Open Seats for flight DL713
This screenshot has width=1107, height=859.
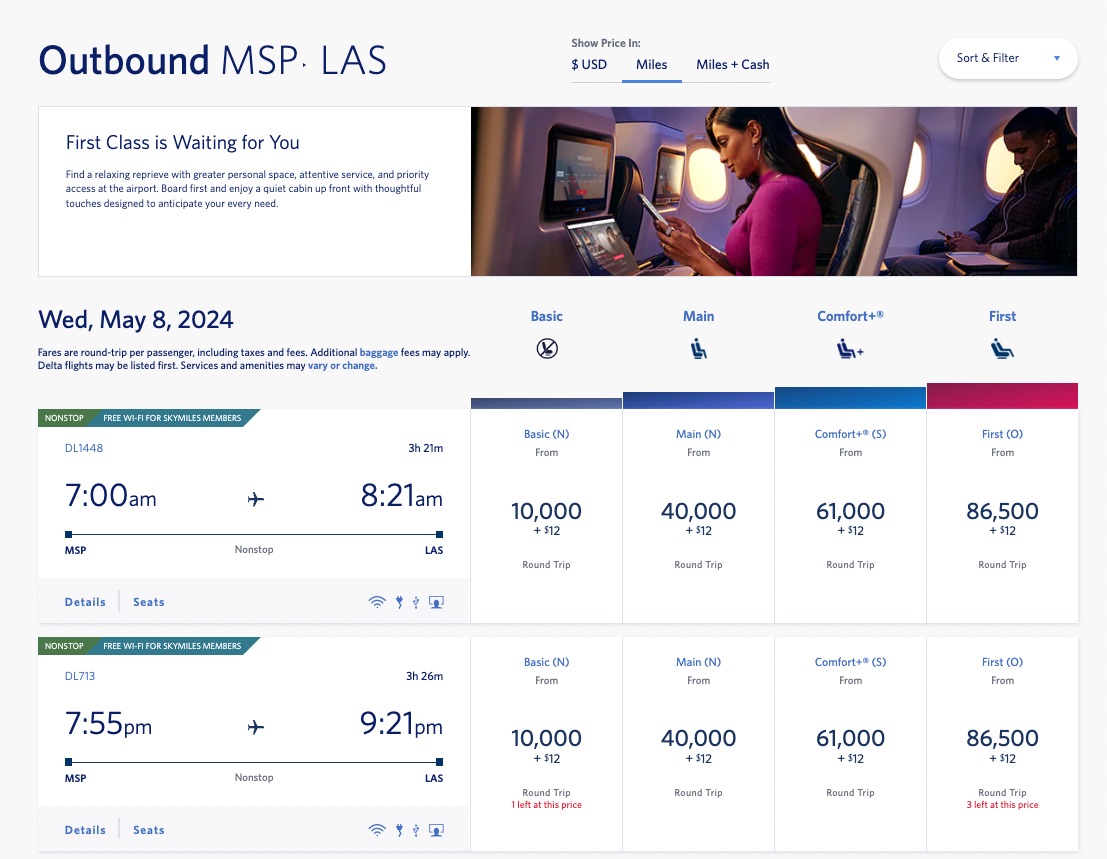[148, 829]
